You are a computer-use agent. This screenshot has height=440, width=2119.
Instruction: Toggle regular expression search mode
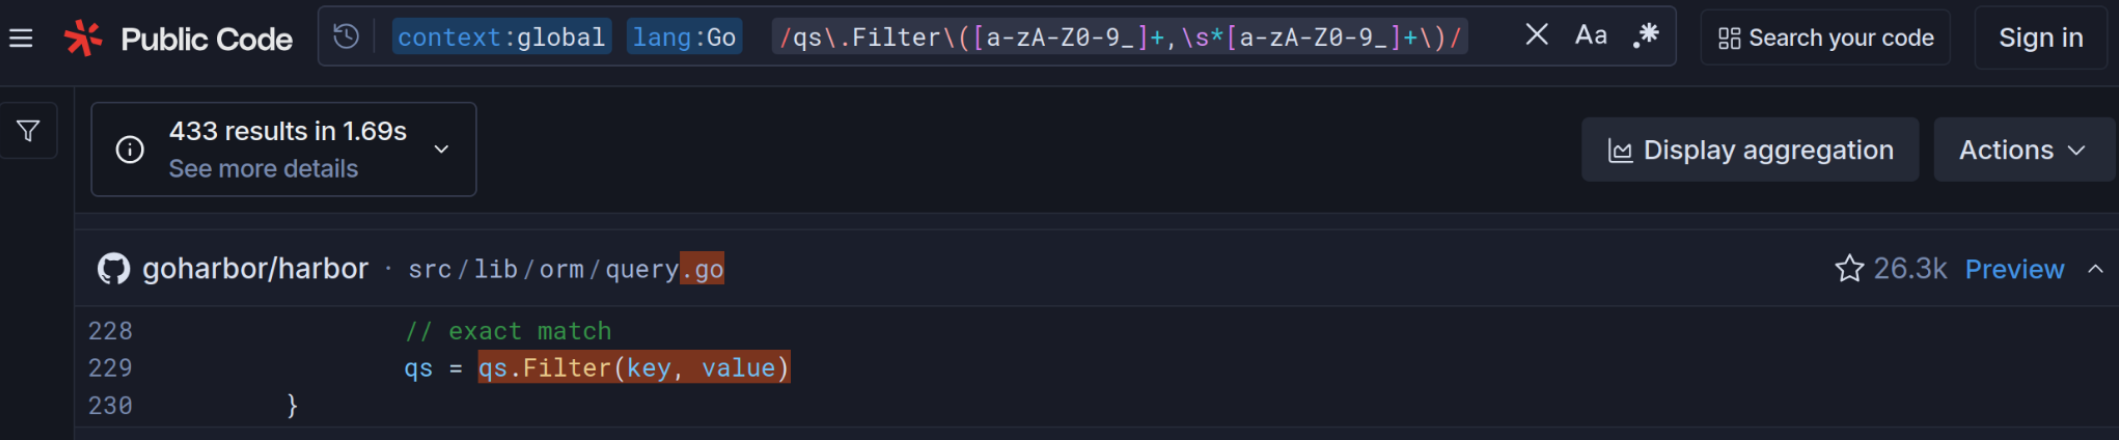click(x=1646, y=36)
